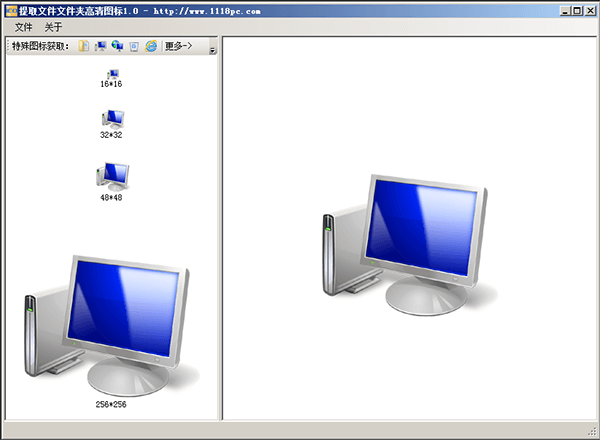This screenshot has height=440, width=600.
Task: Open the 文件 menu
Action: pos(23,27)
